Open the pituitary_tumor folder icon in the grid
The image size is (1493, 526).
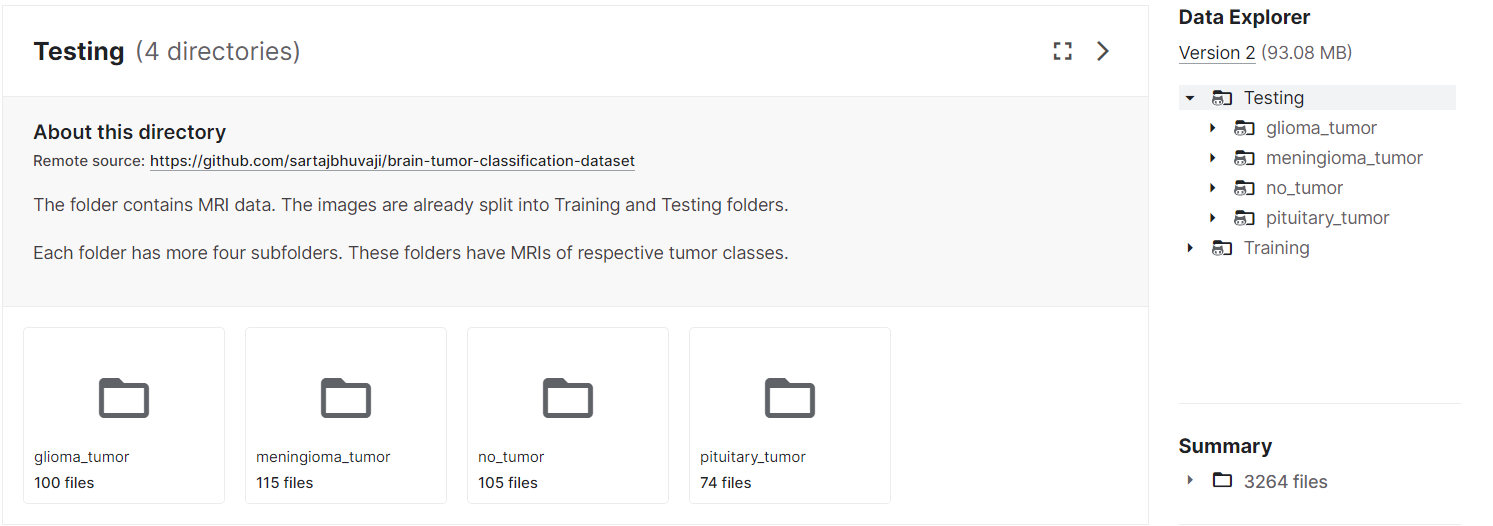[x=790, y=398]
